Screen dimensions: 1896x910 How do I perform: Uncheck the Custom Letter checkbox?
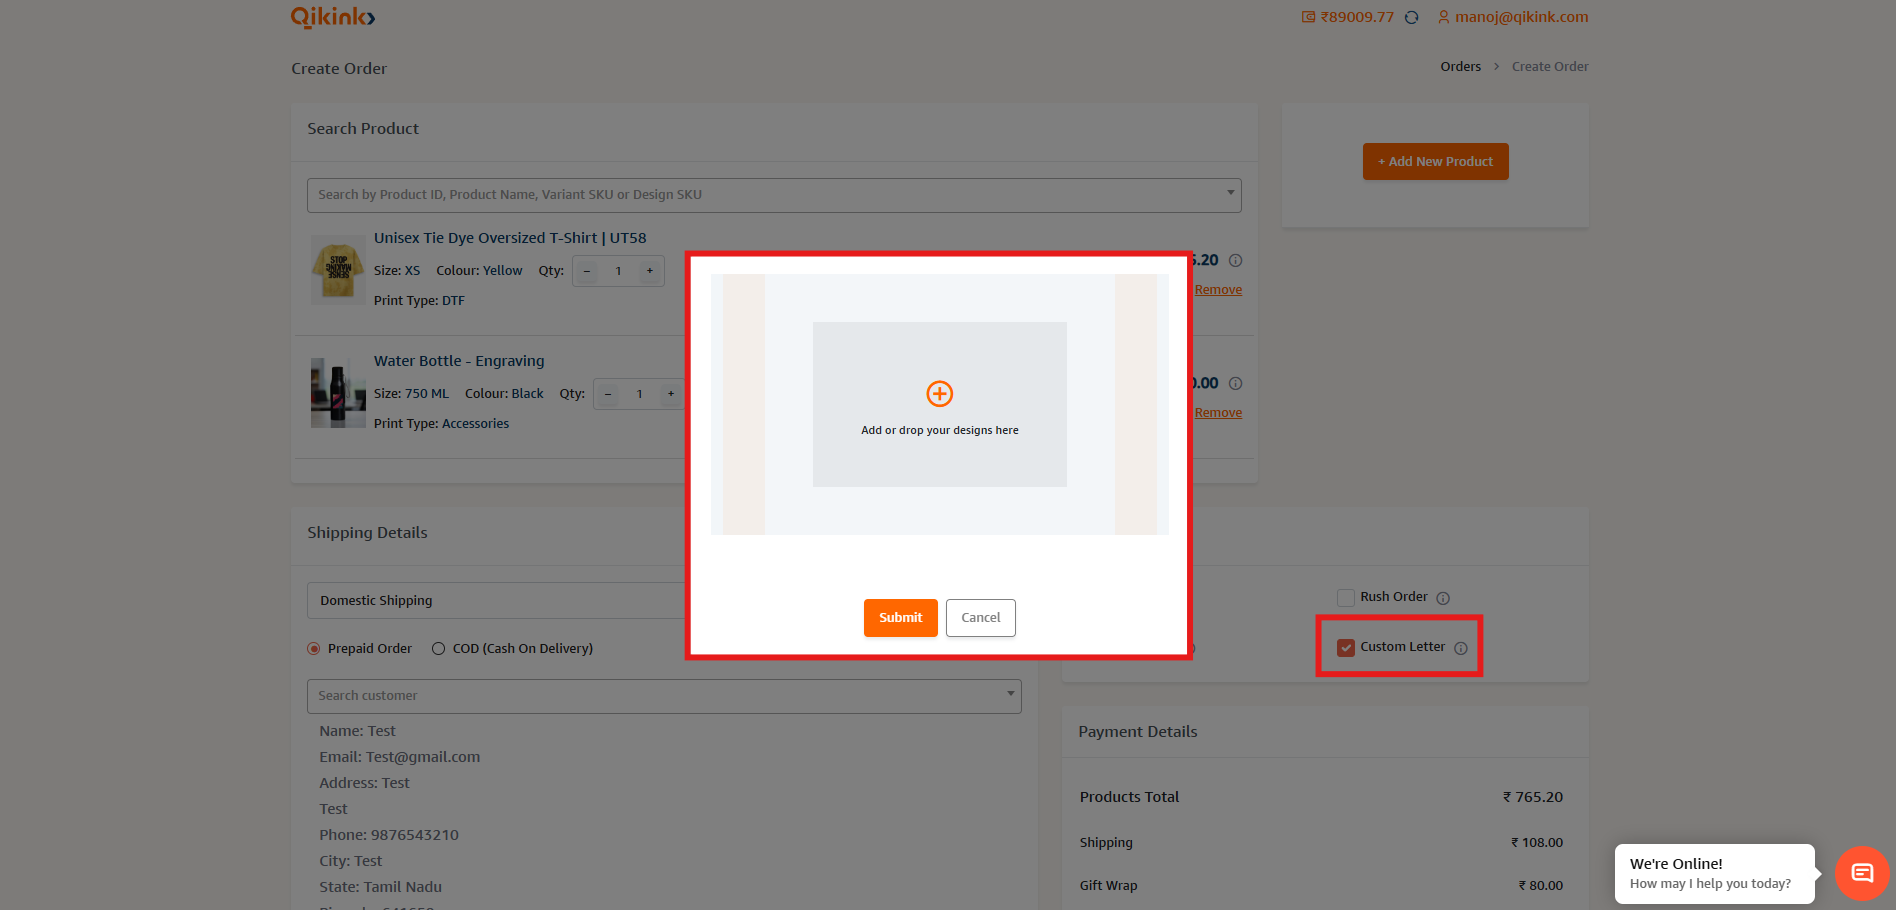(x=1346, y=647)
